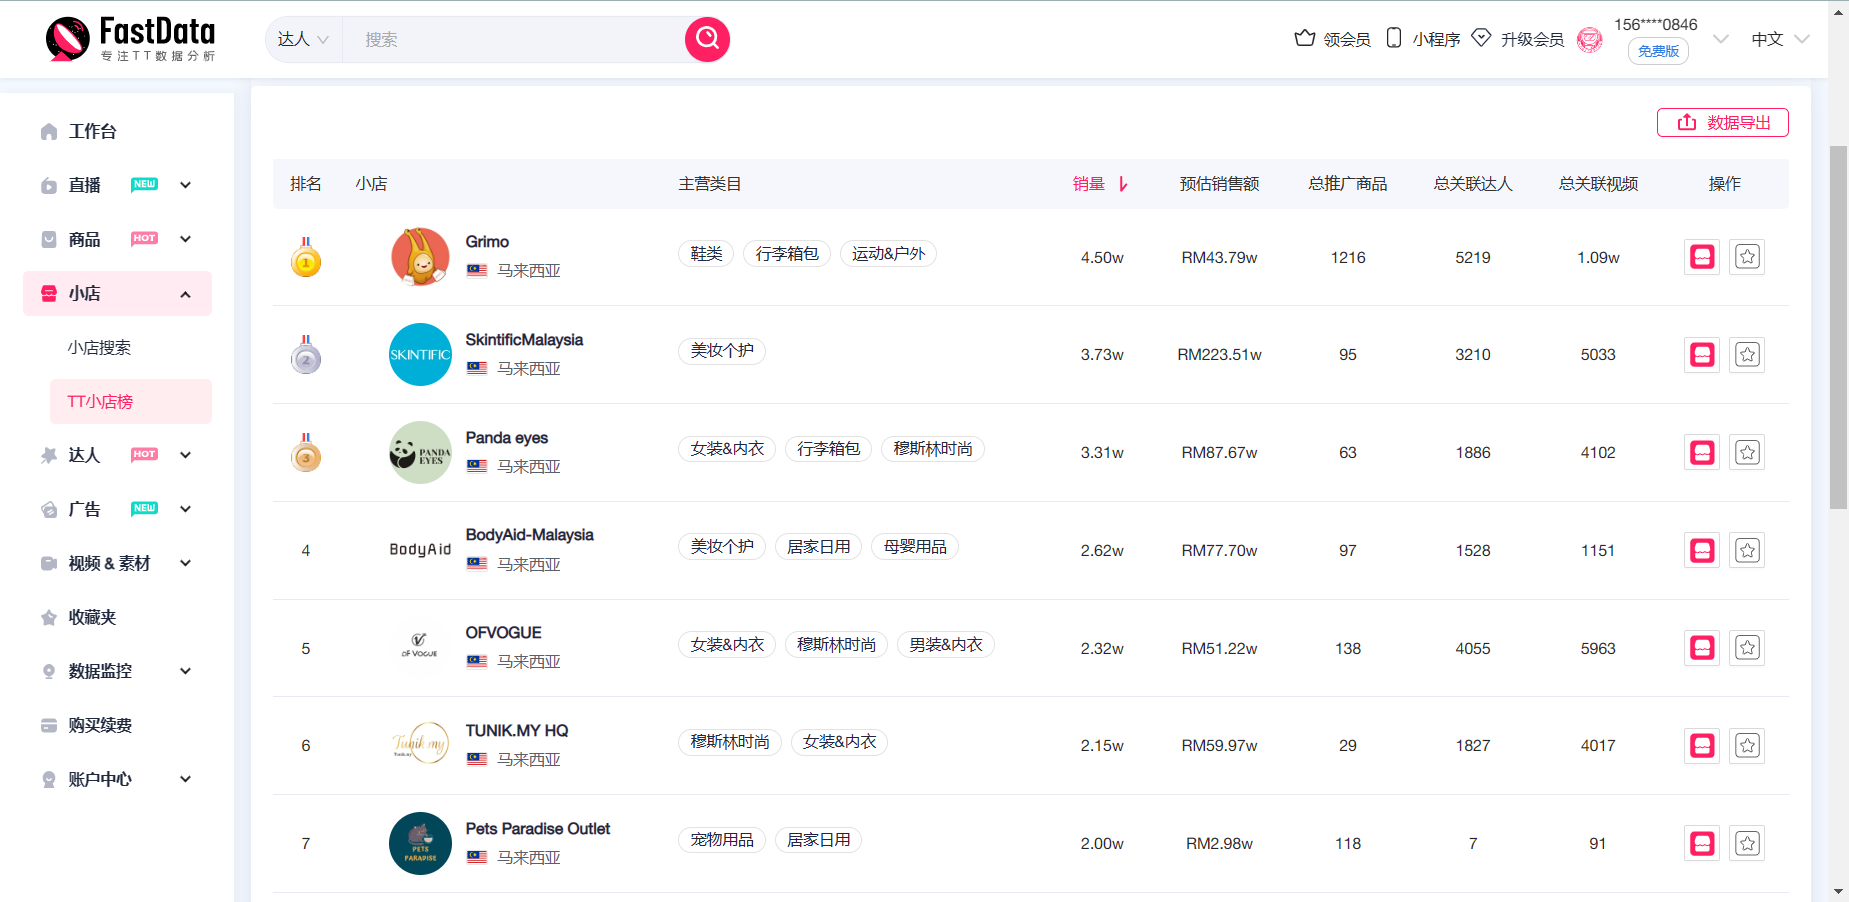1849x902 pixels.
Task: Open shop detail icon for BodyAid-Malaysia
Action: coord(1702,550)
